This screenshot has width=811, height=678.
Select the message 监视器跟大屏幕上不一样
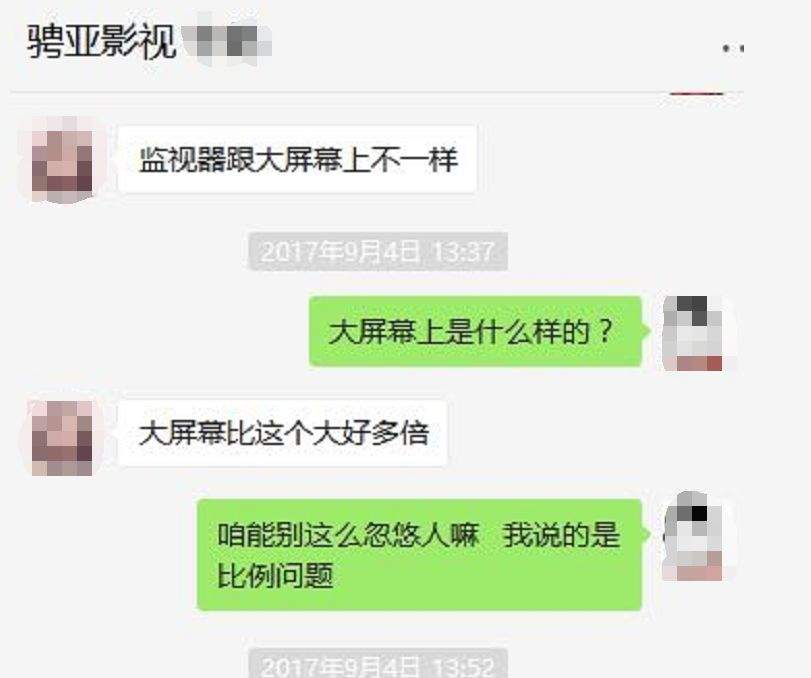[x=297, y=159]
